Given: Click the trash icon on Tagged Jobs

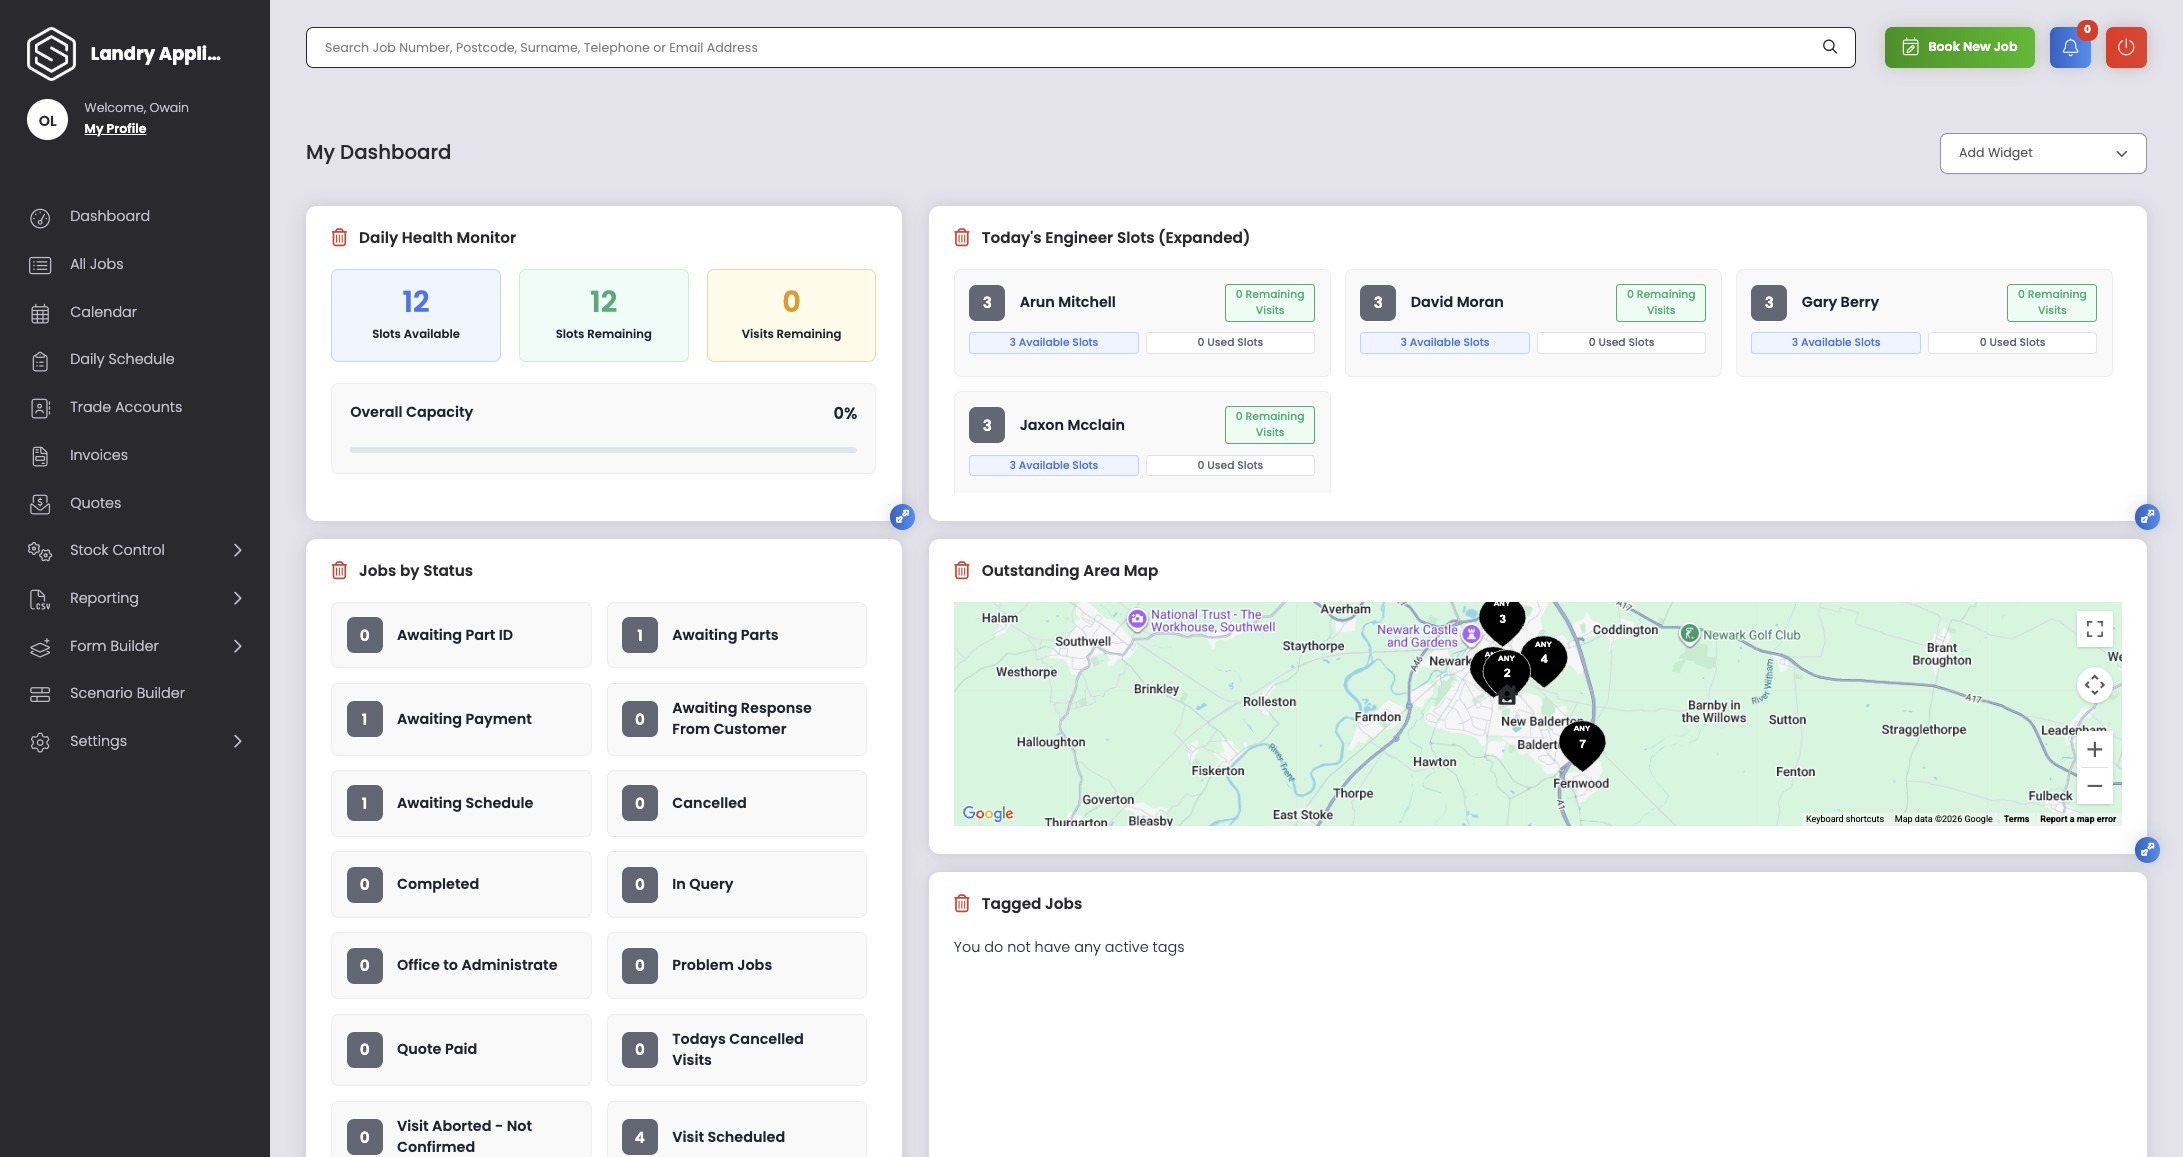Looking at the screenshot, I should [961, 904].
